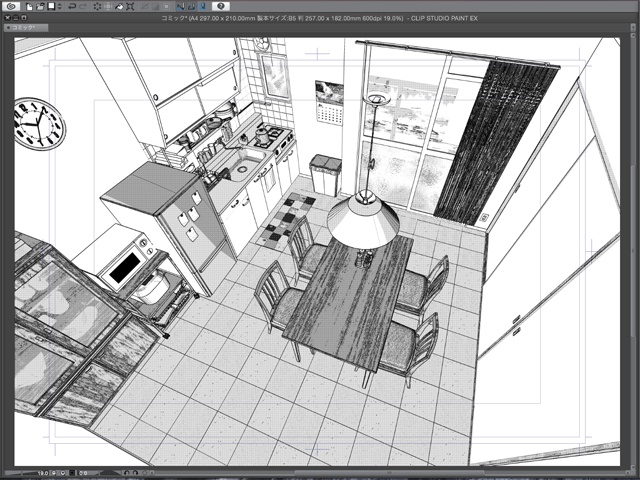Click the Clear Outside Selection icon
This screenshot has width=640, height=480.
click(x=108, y=7)
